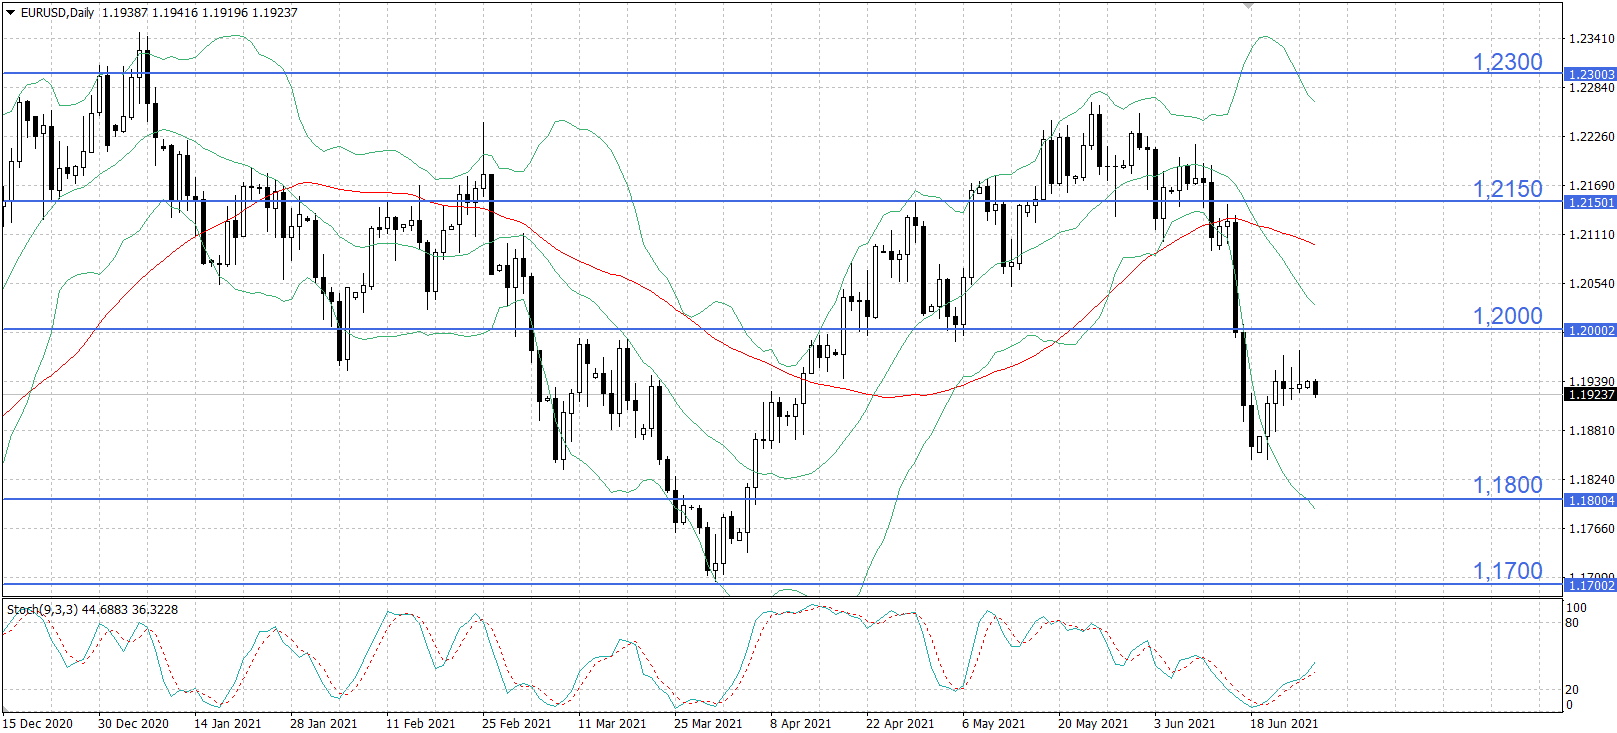The height and width of the screenshot is (733, 1617).
Task: Select the most recent candlestick on chart
Action: point(1315,388)
